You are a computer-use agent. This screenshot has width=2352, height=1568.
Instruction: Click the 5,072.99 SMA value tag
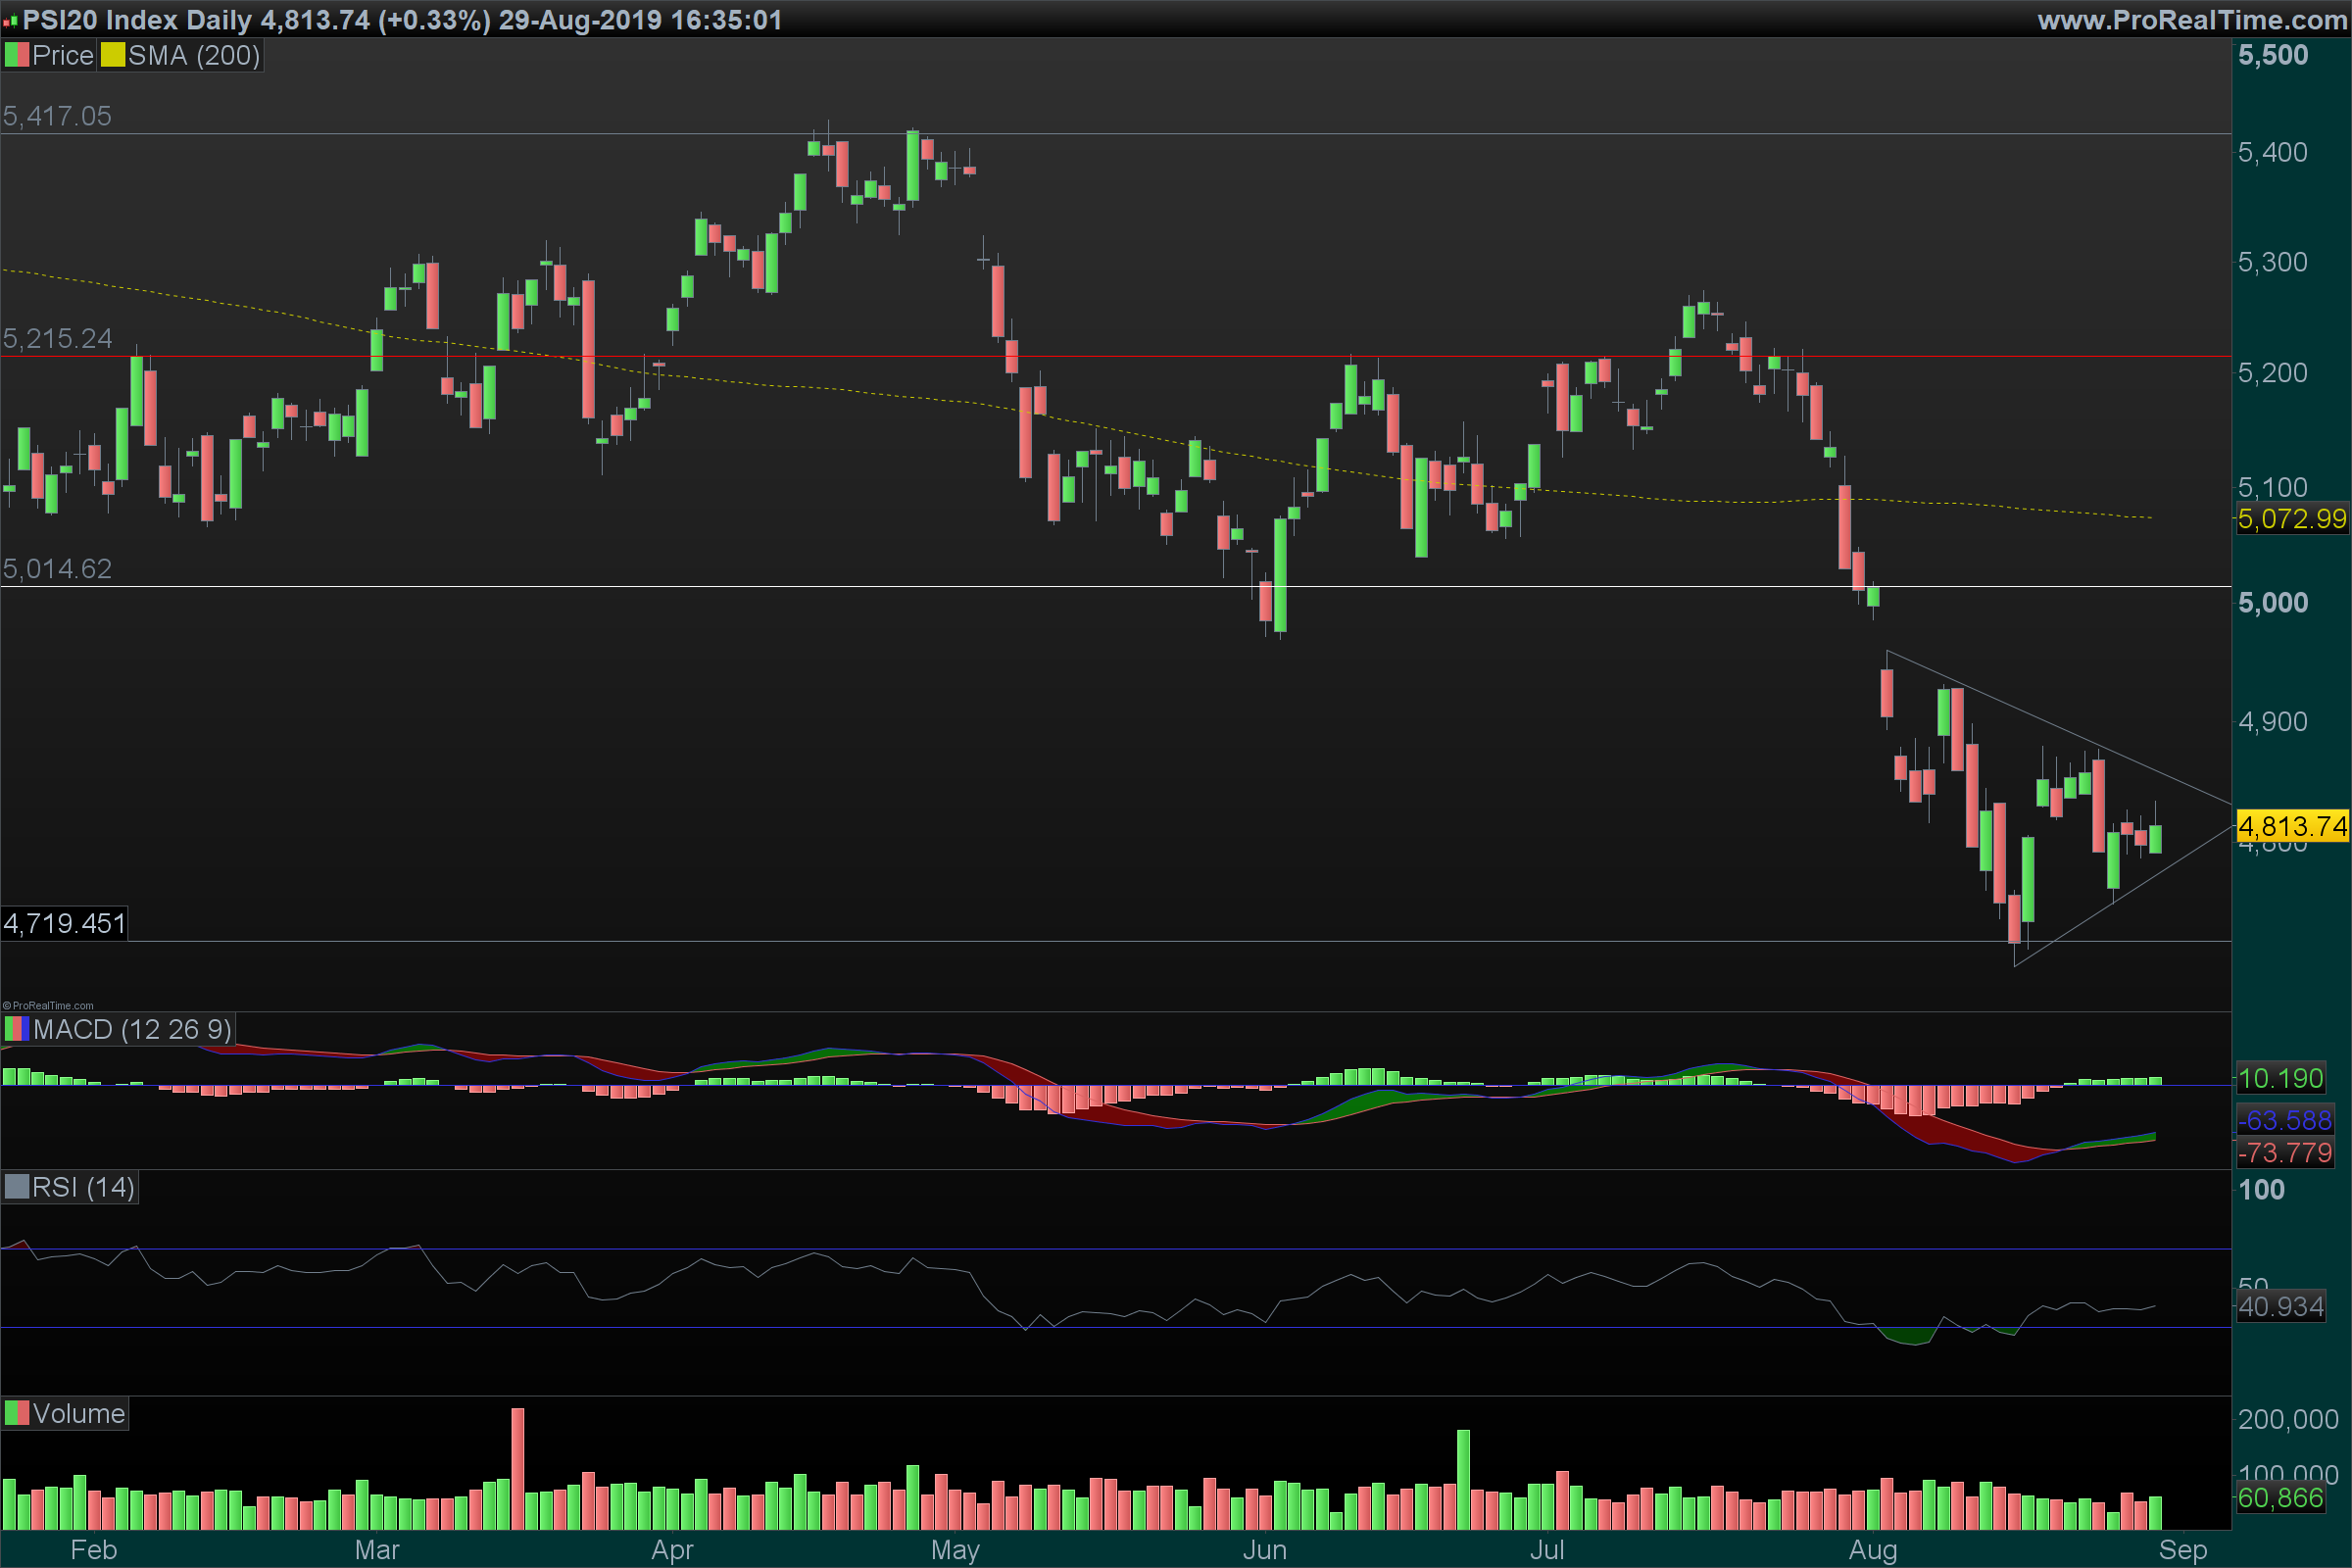2291,518
